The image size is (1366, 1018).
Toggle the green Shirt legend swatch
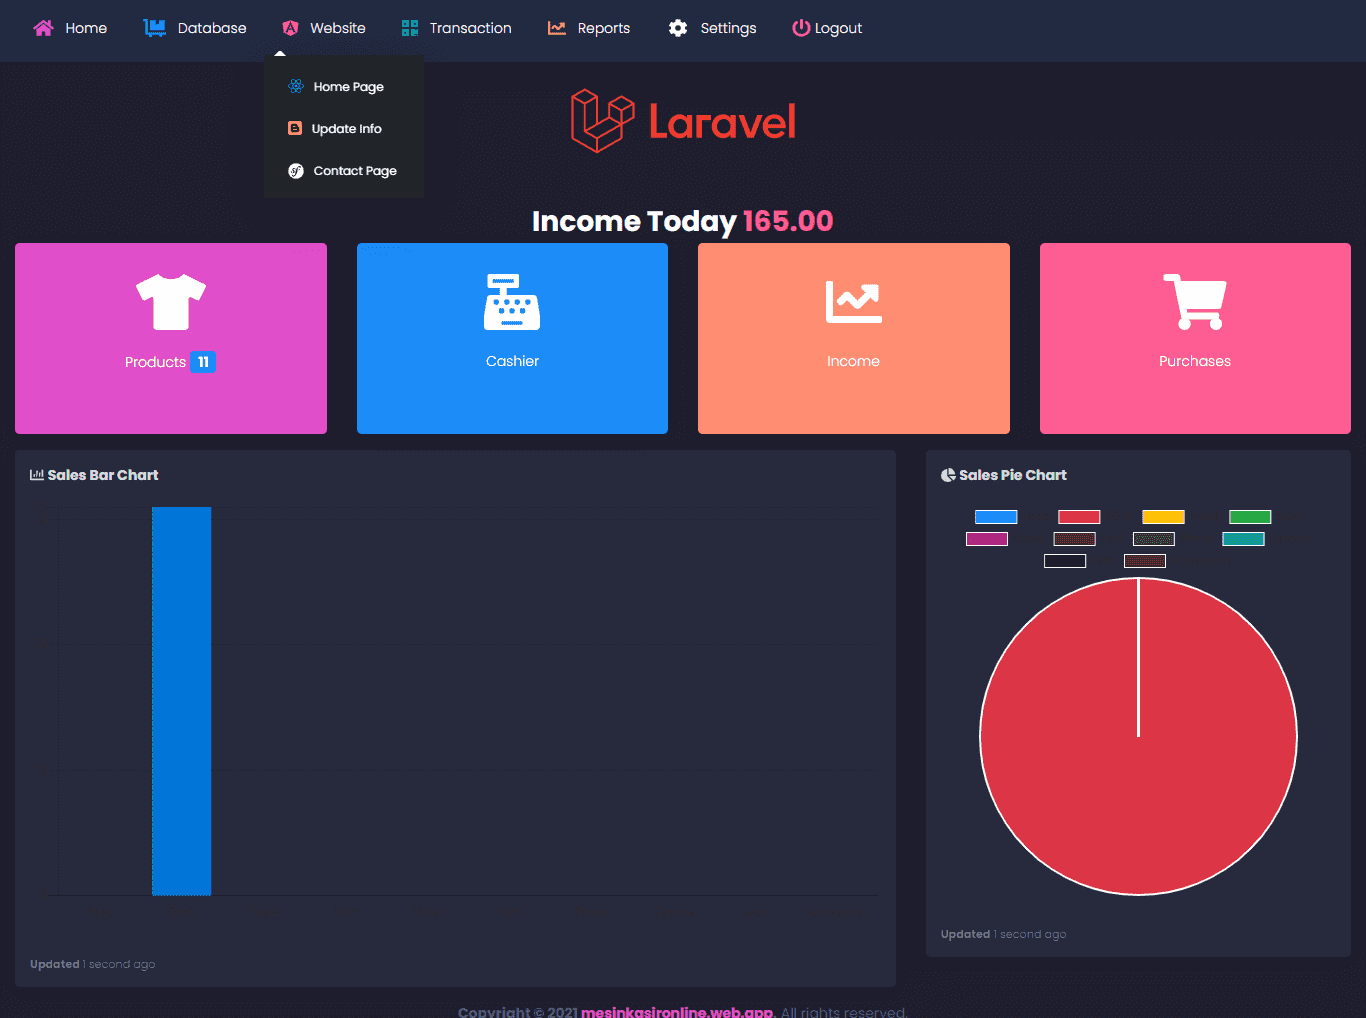tap(1250, 517)
